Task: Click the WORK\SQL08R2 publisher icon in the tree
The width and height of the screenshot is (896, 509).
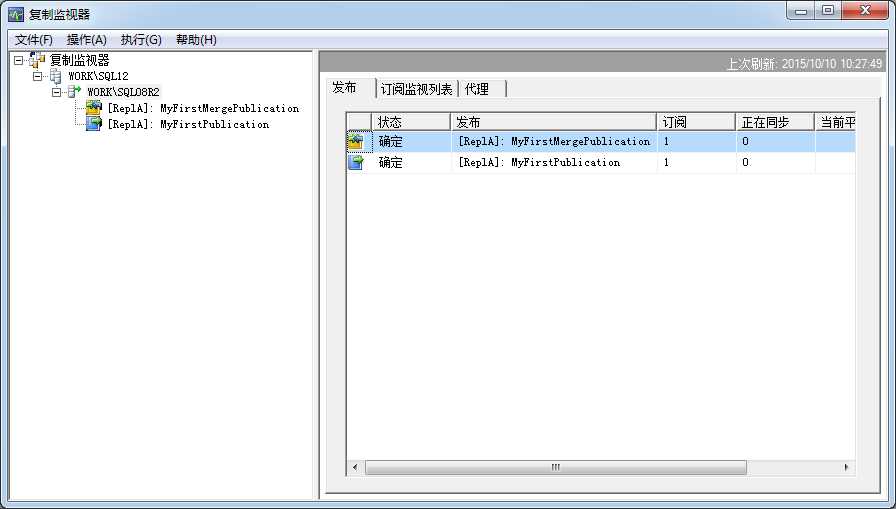Action: click(74, 91)
